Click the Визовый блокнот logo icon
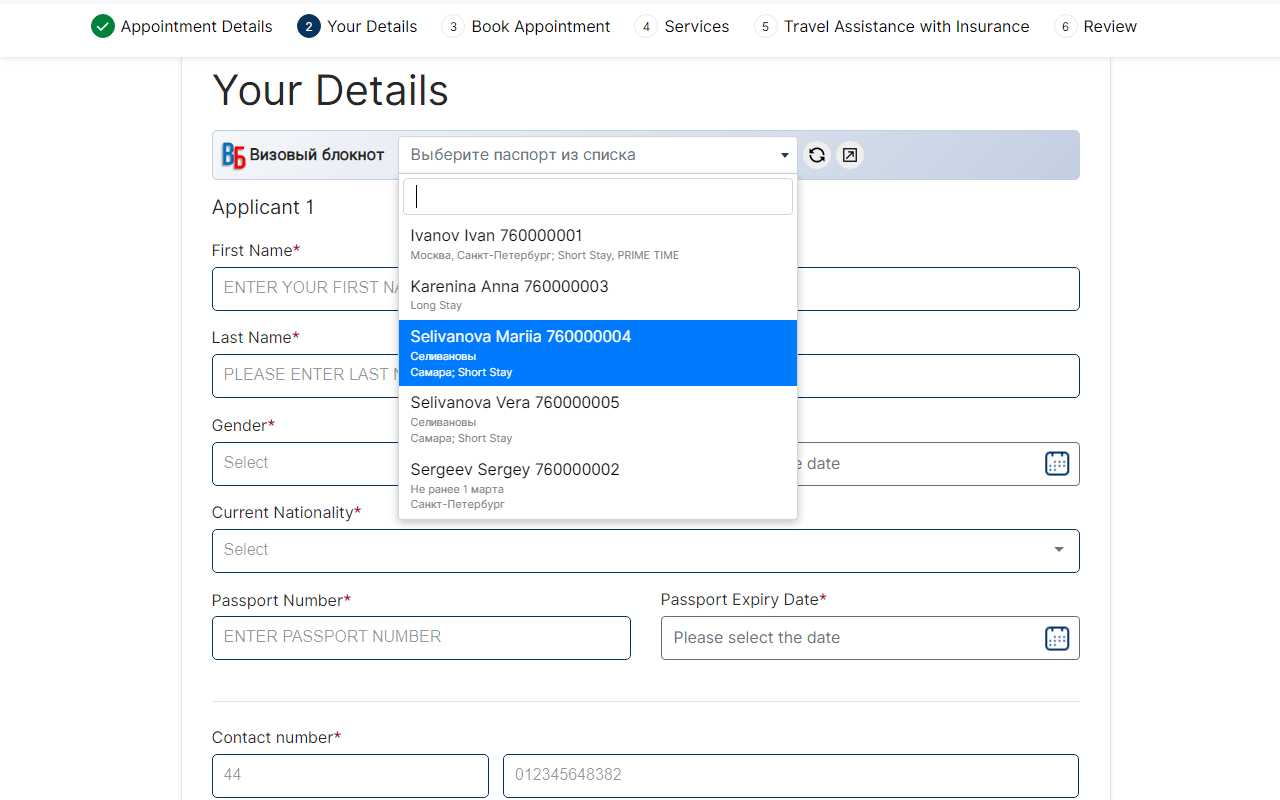1280x800 pixels. point(234,155)
